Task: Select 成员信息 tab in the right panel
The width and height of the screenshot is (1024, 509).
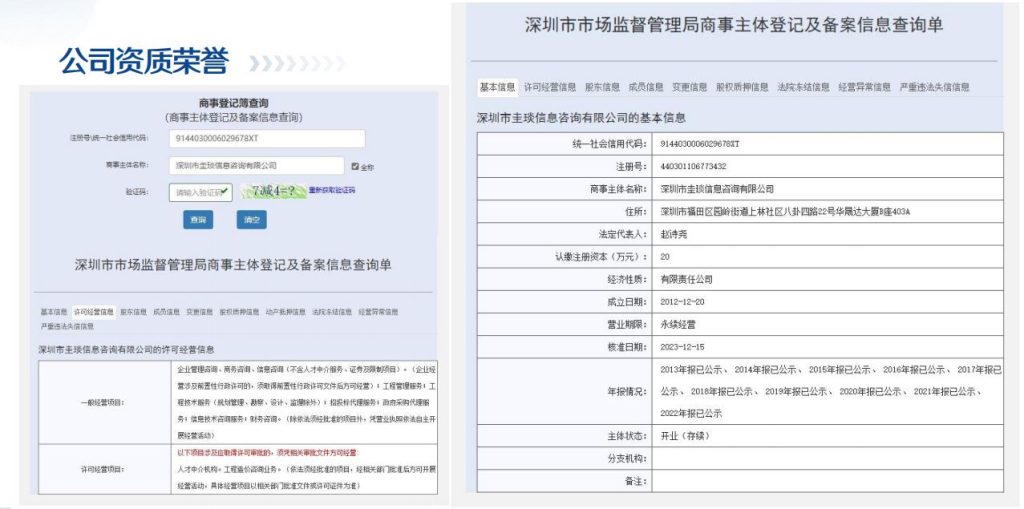Action: click(646, 87)
